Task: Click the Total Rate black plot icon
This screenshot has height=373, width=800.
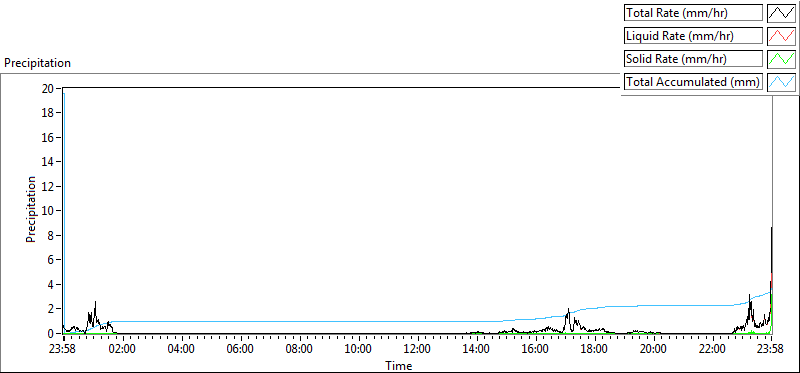Action: 781,13
